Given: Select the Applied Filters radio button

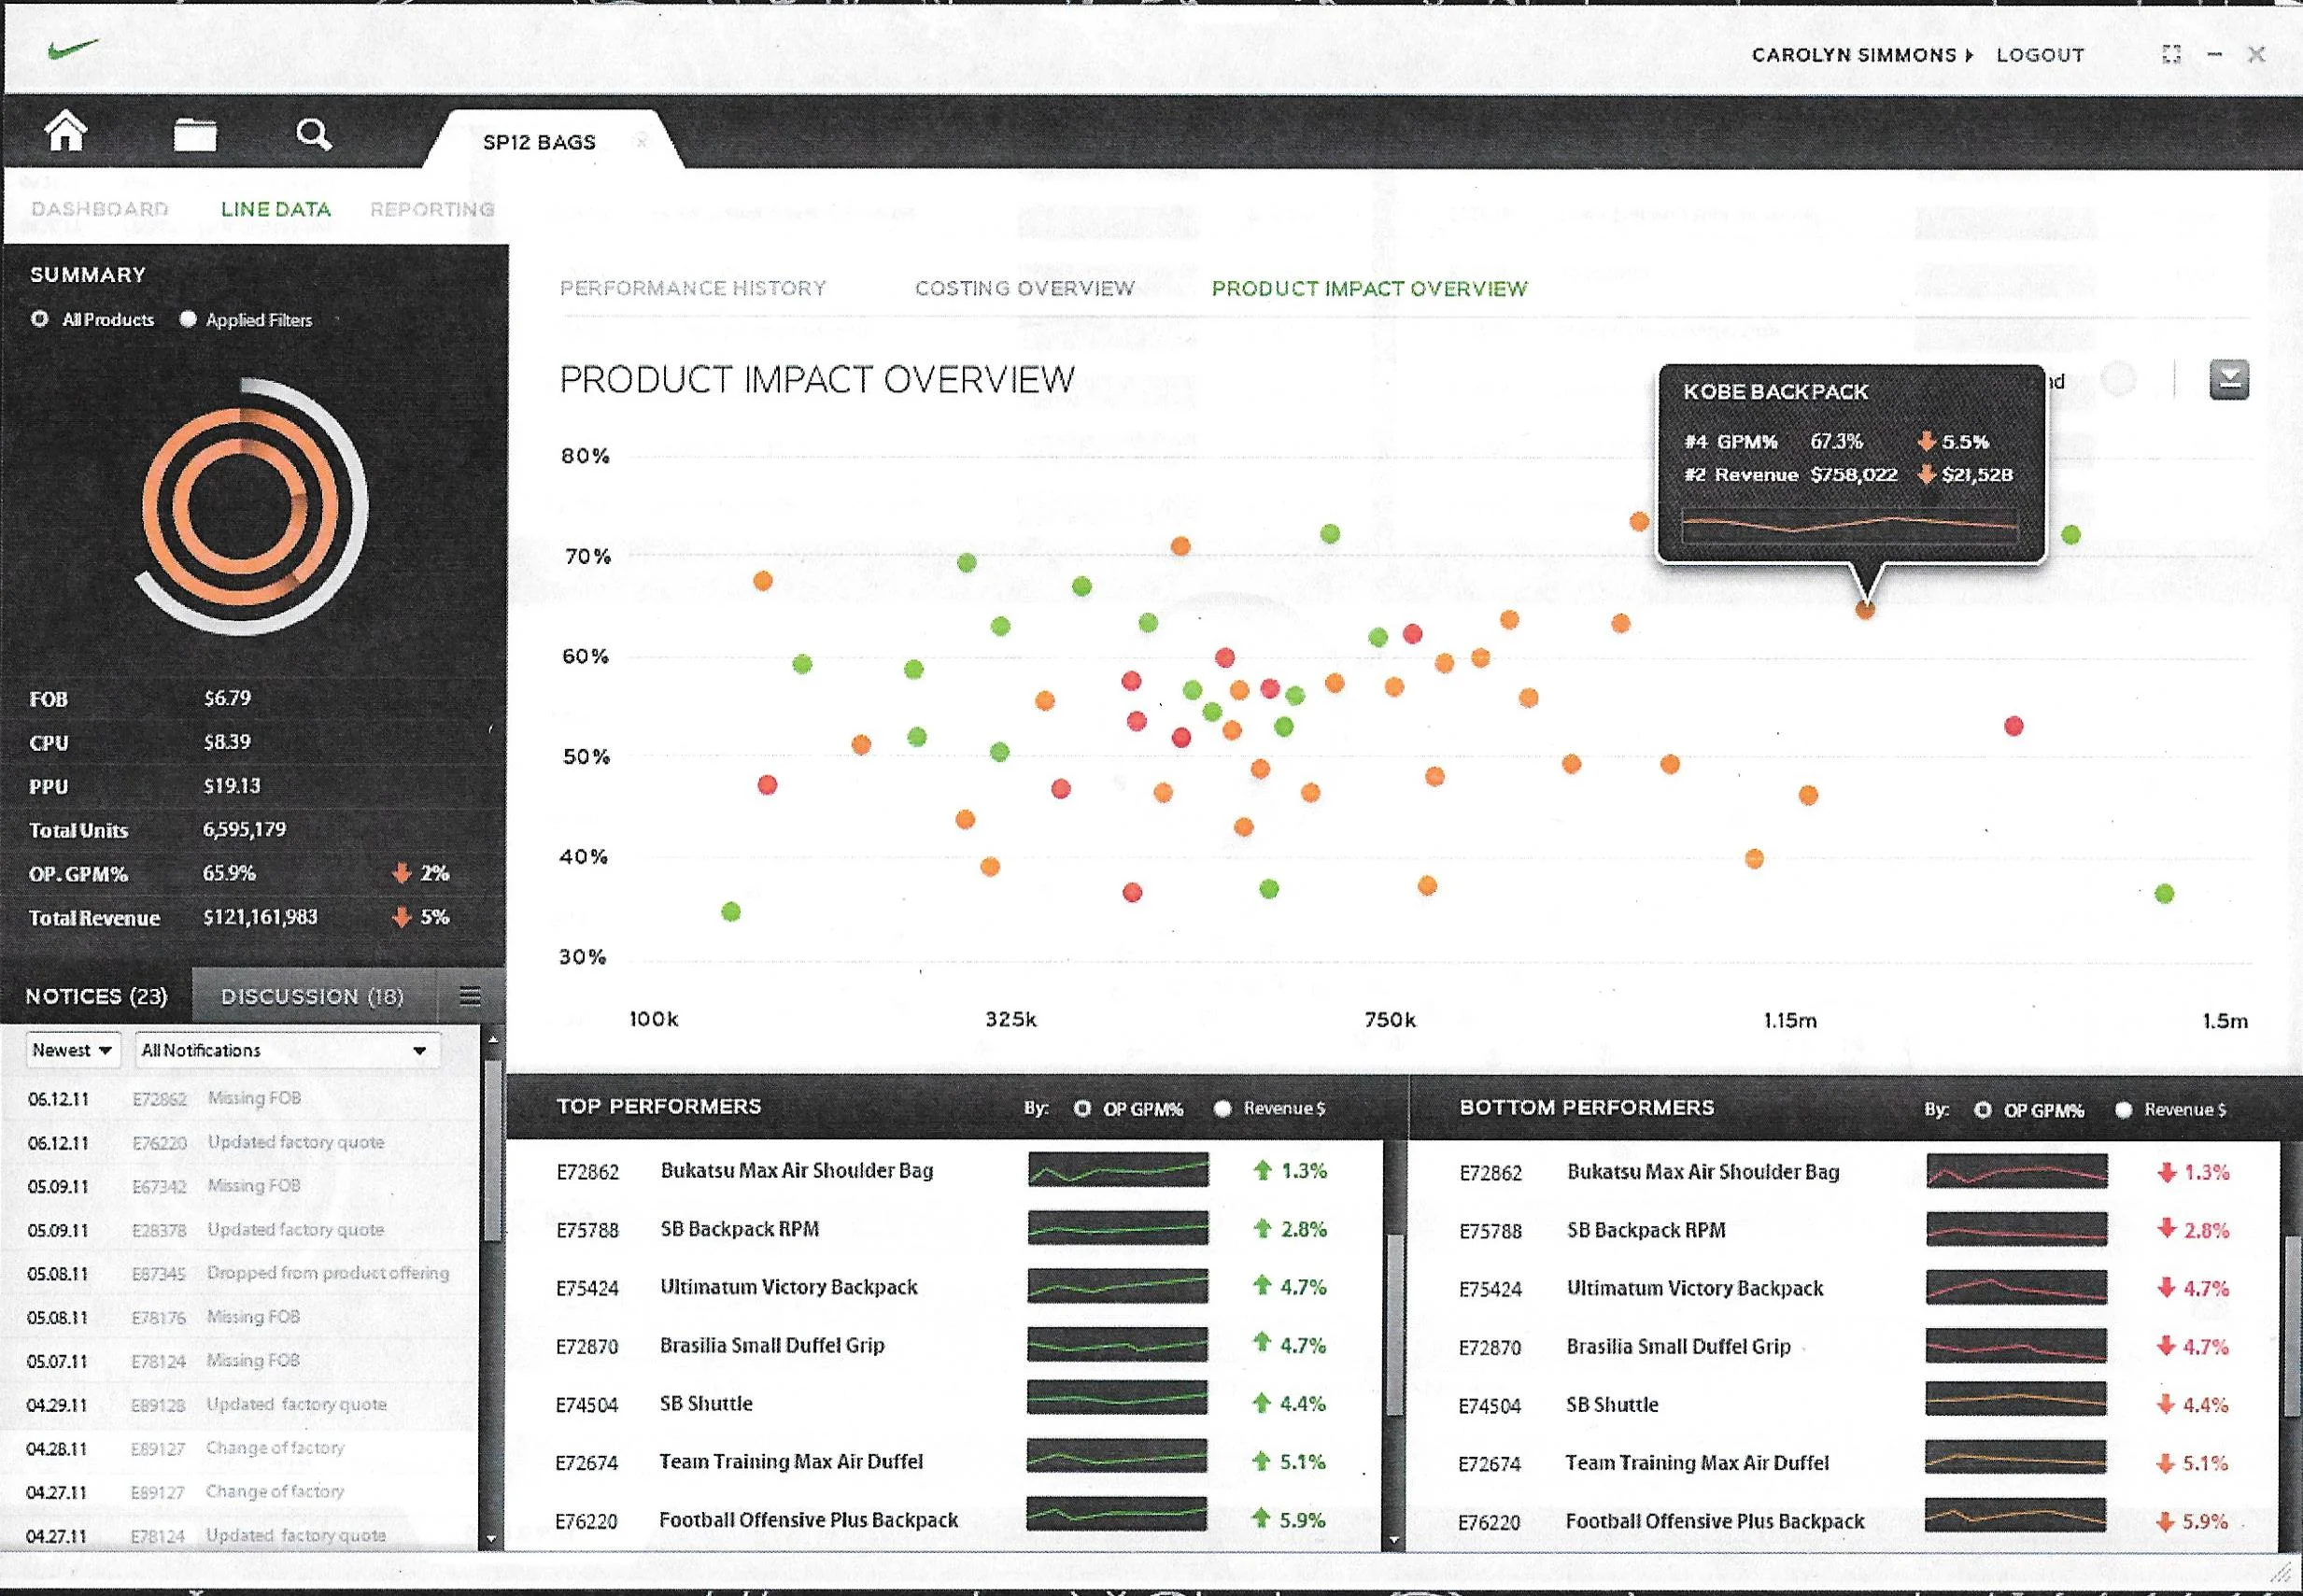Looking at the screenshot, I should pos(187,320).
